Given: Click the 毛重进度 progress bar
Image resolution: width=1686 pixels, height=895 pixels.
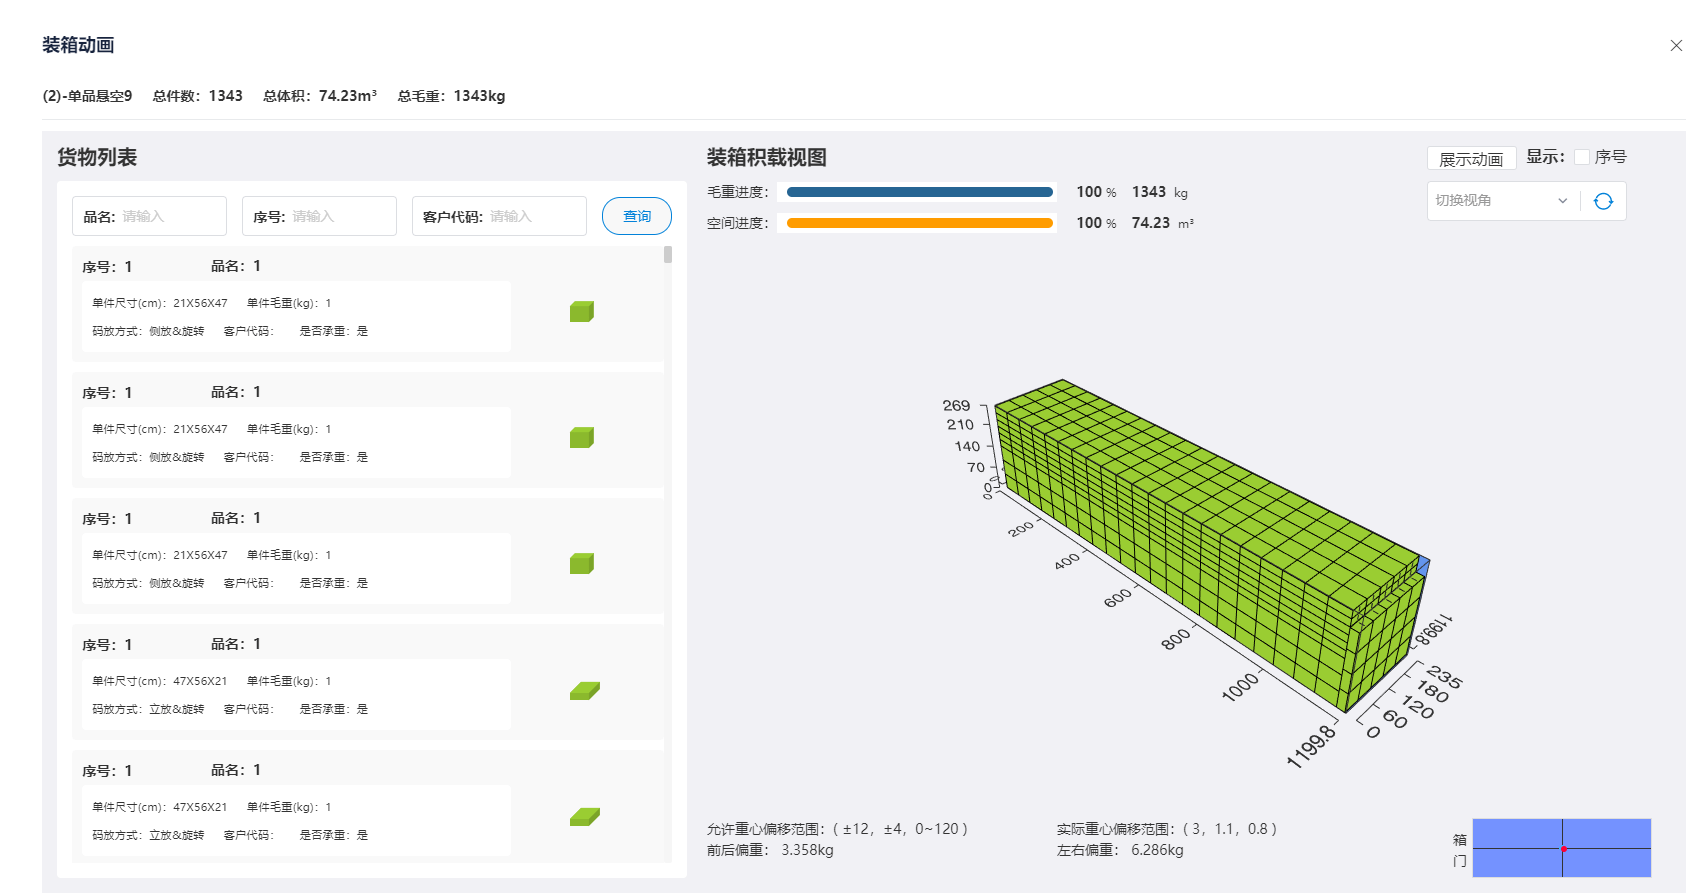Looking at the screenshot, I should (920, 192).
